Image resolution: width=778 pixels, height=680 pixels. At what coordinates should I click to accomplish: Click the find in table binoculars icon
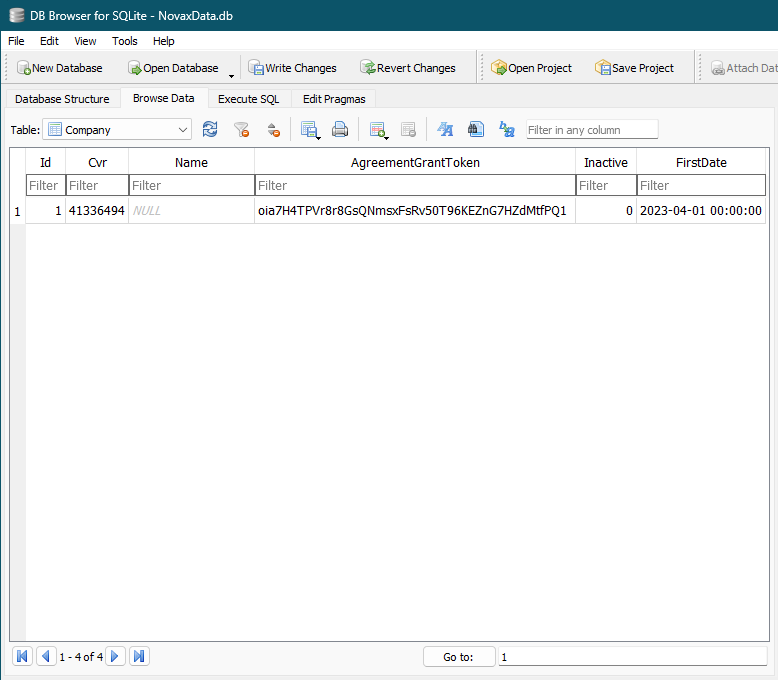point(476,130)
